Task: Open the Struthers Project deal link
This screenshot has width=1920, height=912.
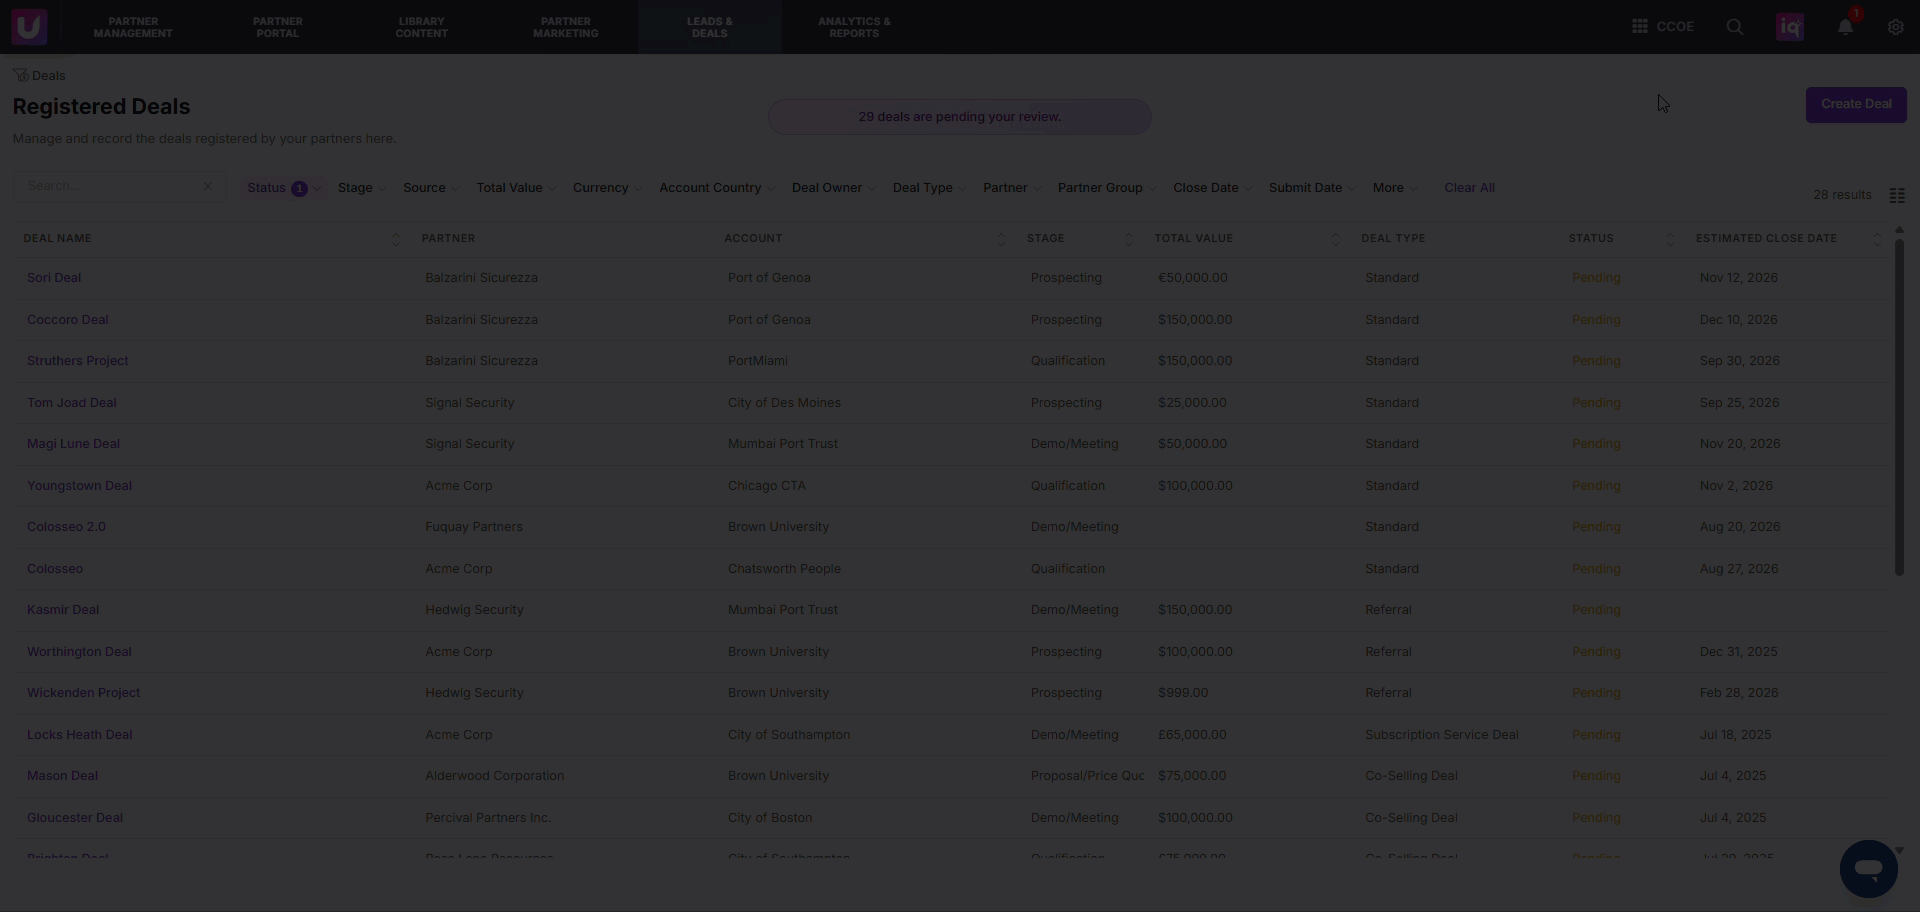Action: point(78,361)
